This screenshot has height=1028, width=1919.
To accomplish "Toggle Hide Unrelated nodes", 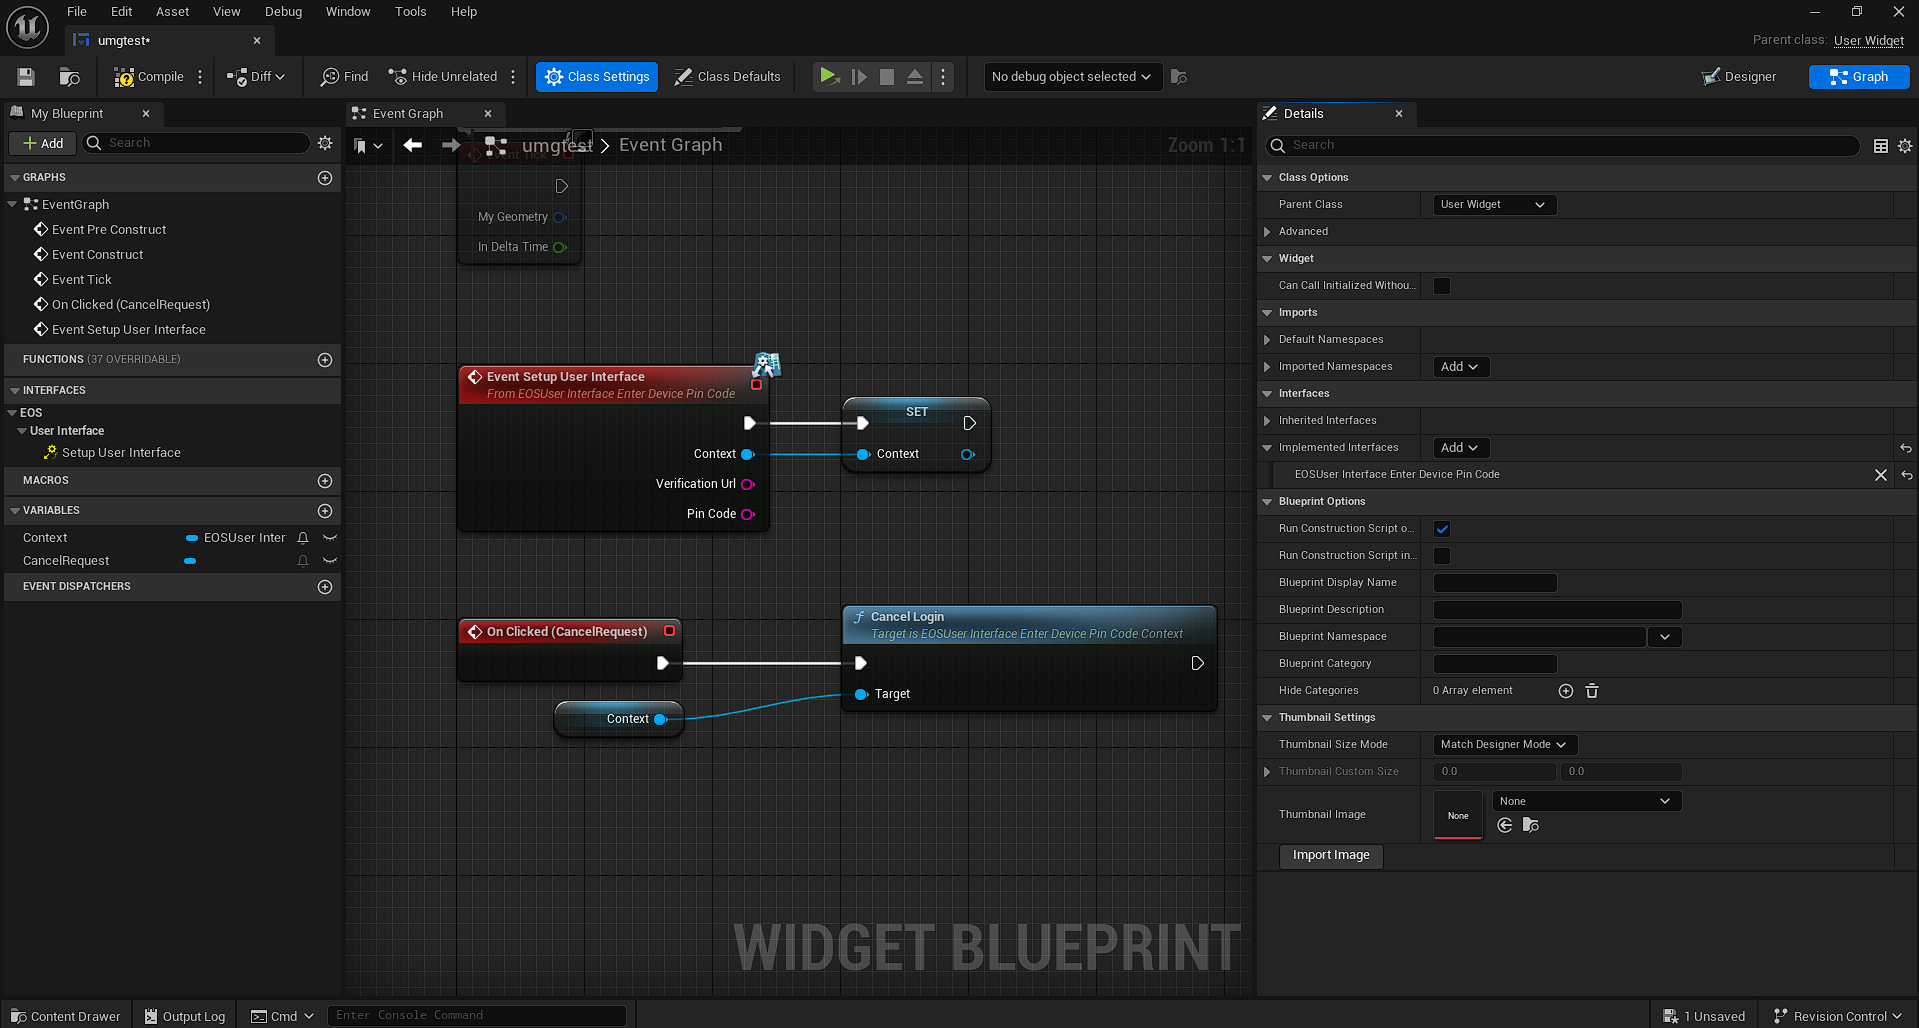I will point(443,76).
